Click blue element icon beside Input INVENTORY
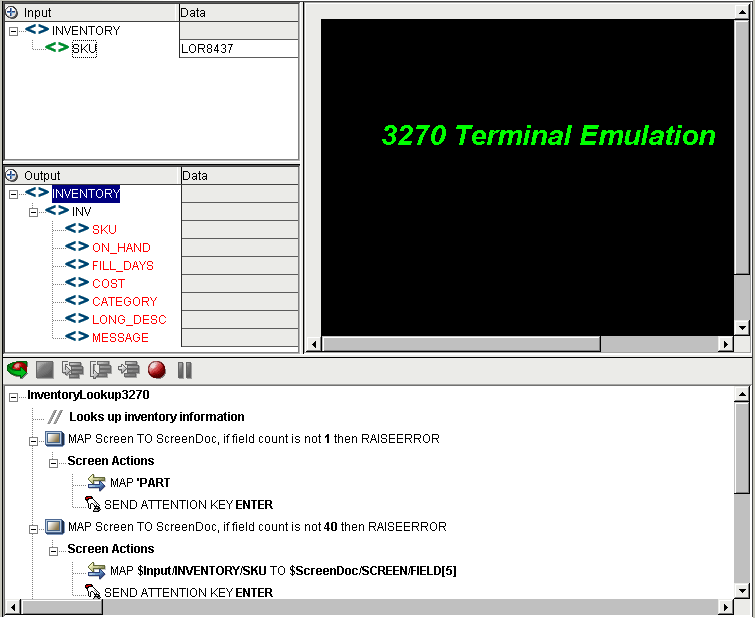 click(x=37, y=29)
